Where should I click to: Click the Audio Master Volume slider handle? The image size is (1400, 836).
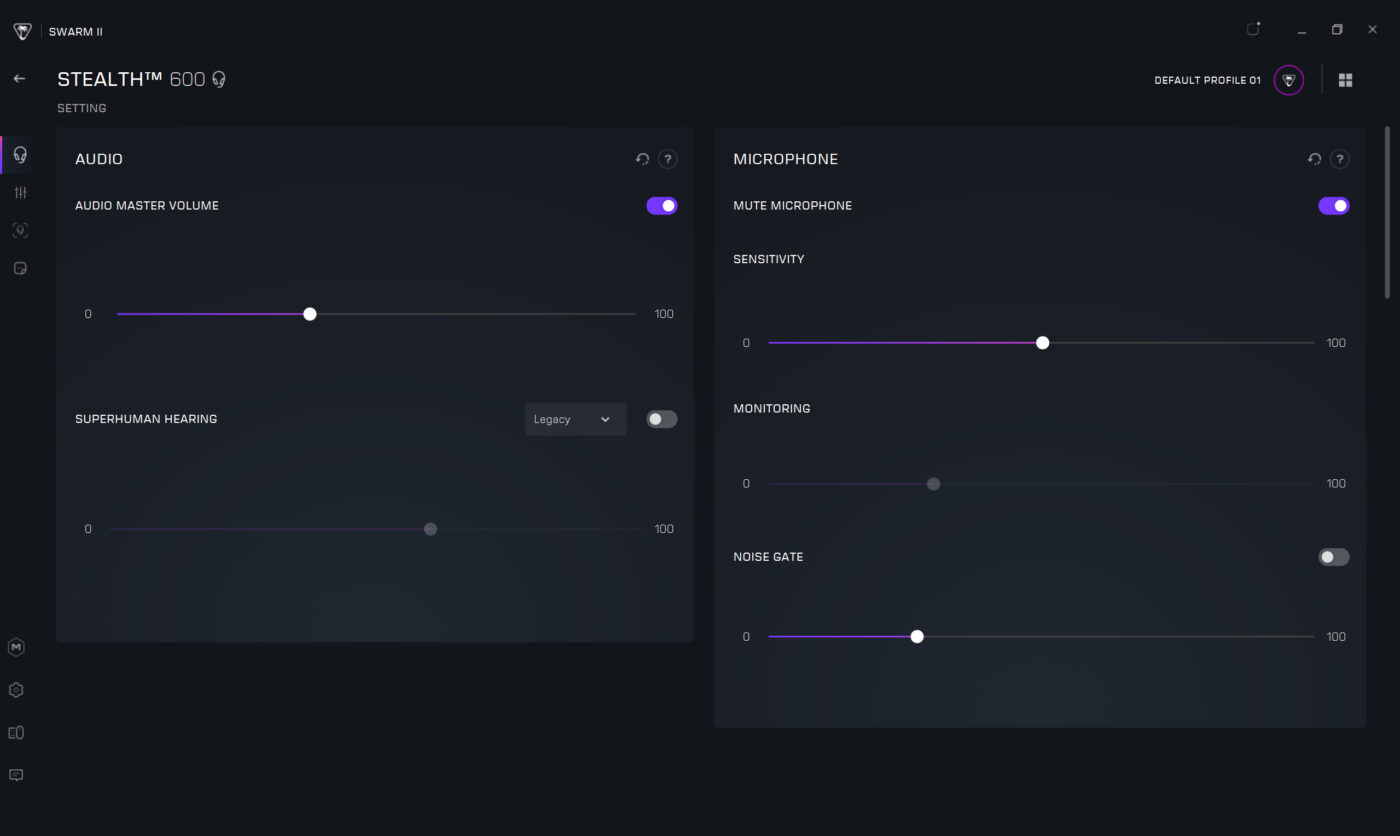pyautogui.click(x=310, y=314)
